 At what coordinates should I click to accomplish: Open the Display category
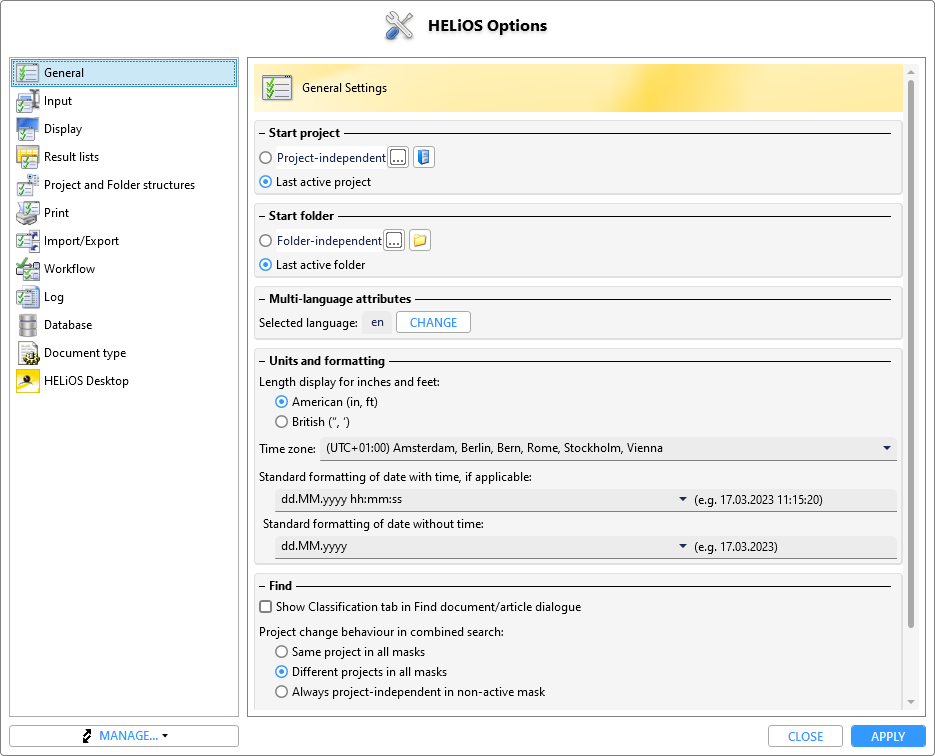tap(124, 129)
